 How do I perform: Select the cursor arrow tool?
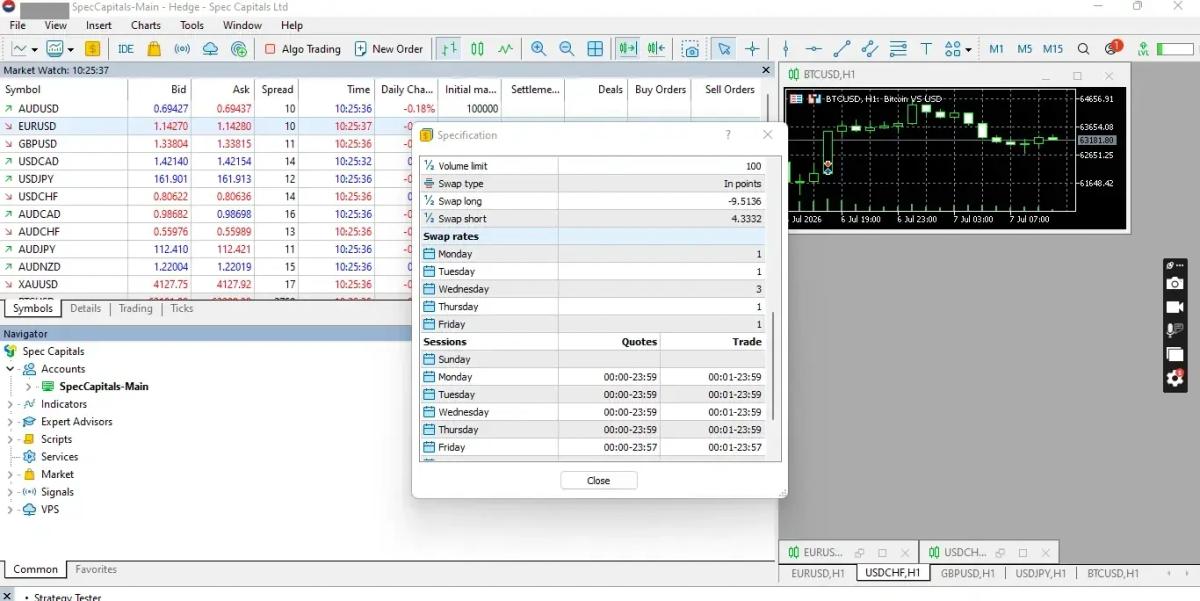(724, 48)
